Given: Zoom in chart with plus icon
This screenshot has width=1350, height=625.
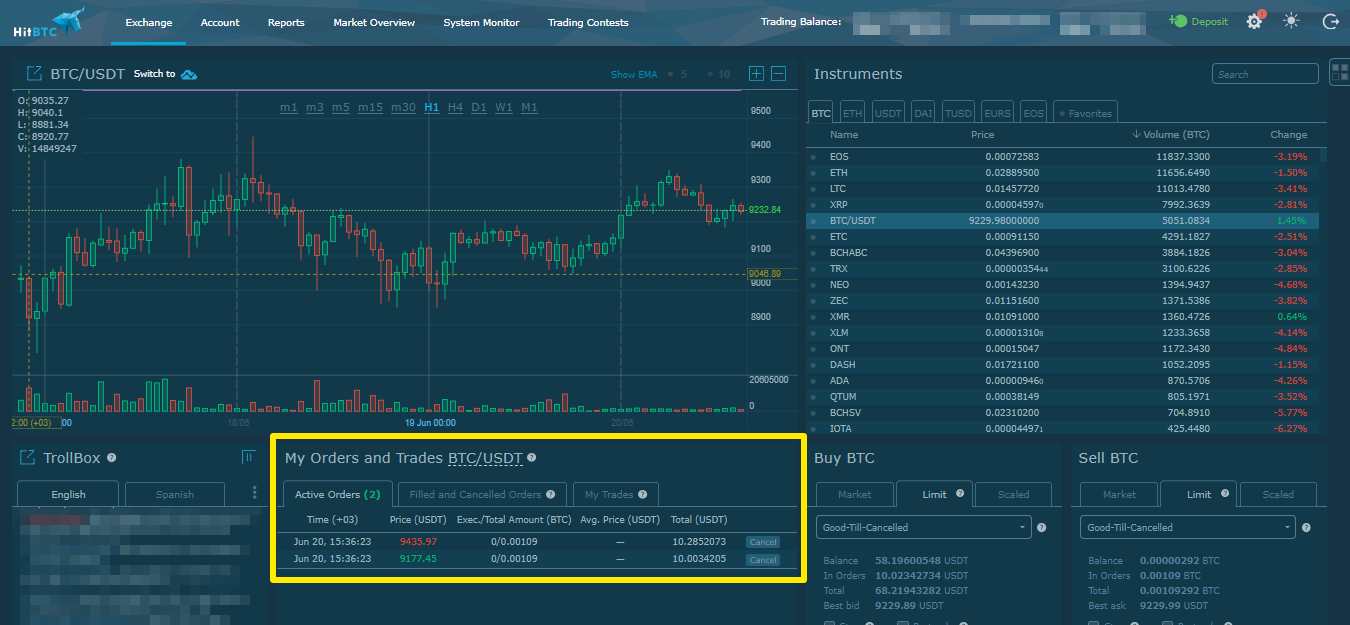Looking at the screenshot, I should pyautogui.click(x=756, y=73).
